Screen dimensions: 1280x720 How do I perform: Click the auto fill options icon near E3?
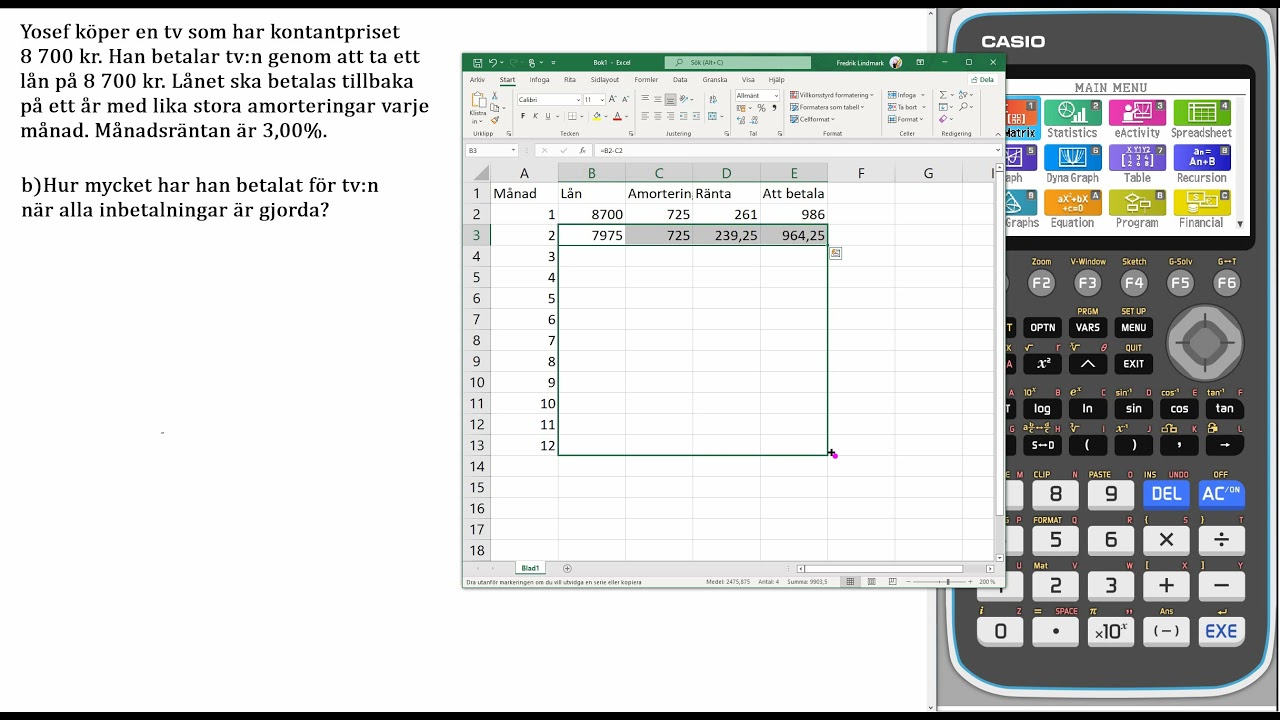click(x=835, y=253)
